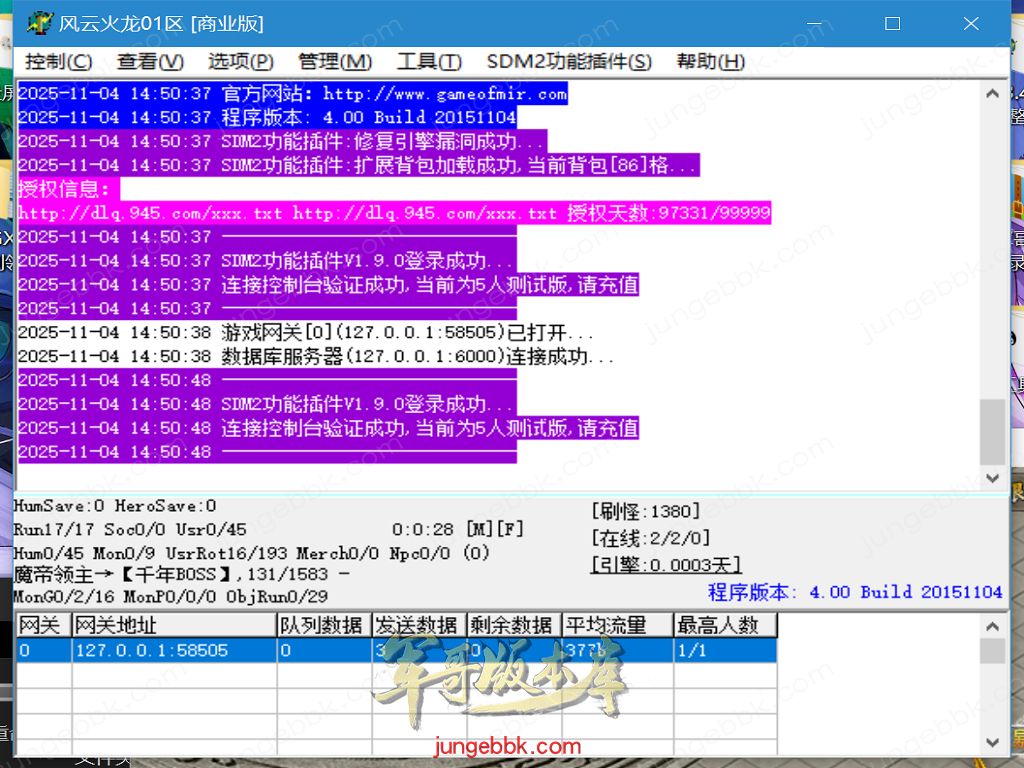Click the 网关地址 column header
1024x768 pixels.
point(174,625)
